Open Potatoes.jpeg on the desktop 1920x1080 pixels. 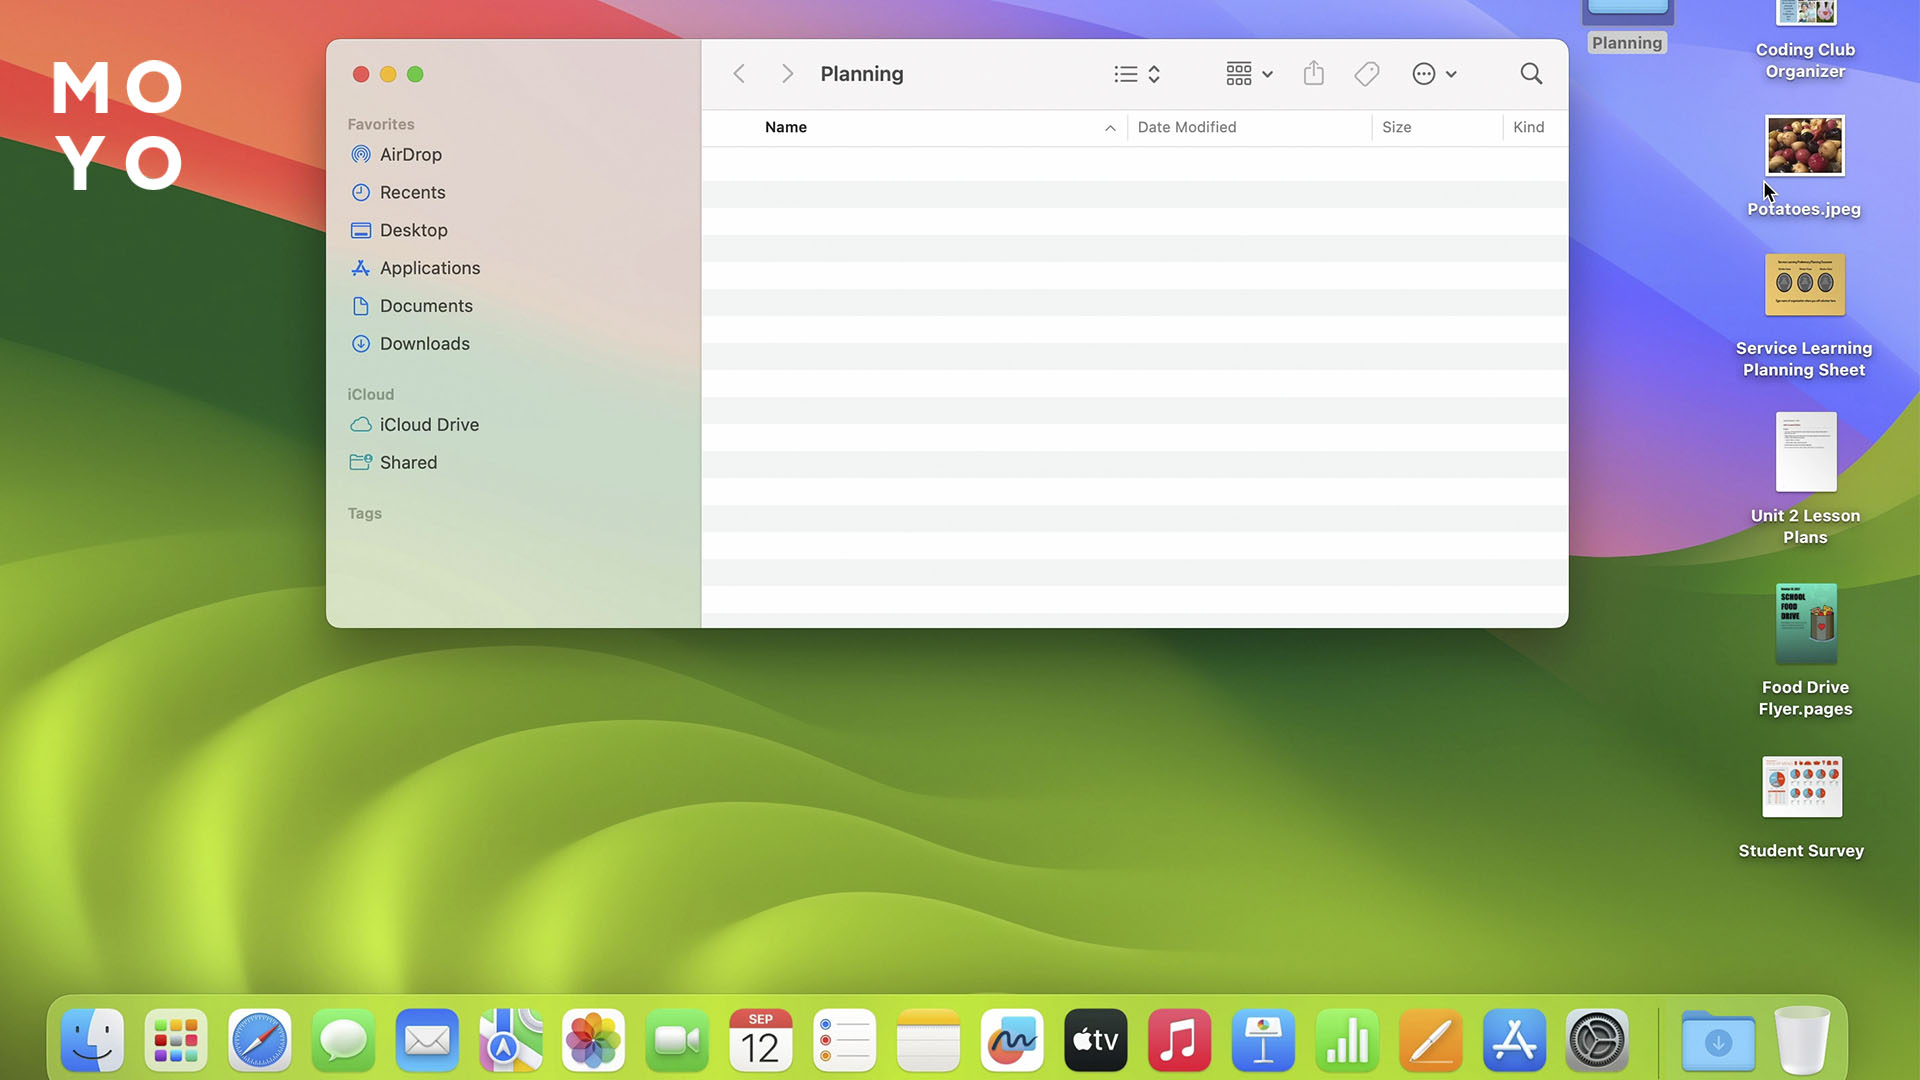coord(1804,145)
